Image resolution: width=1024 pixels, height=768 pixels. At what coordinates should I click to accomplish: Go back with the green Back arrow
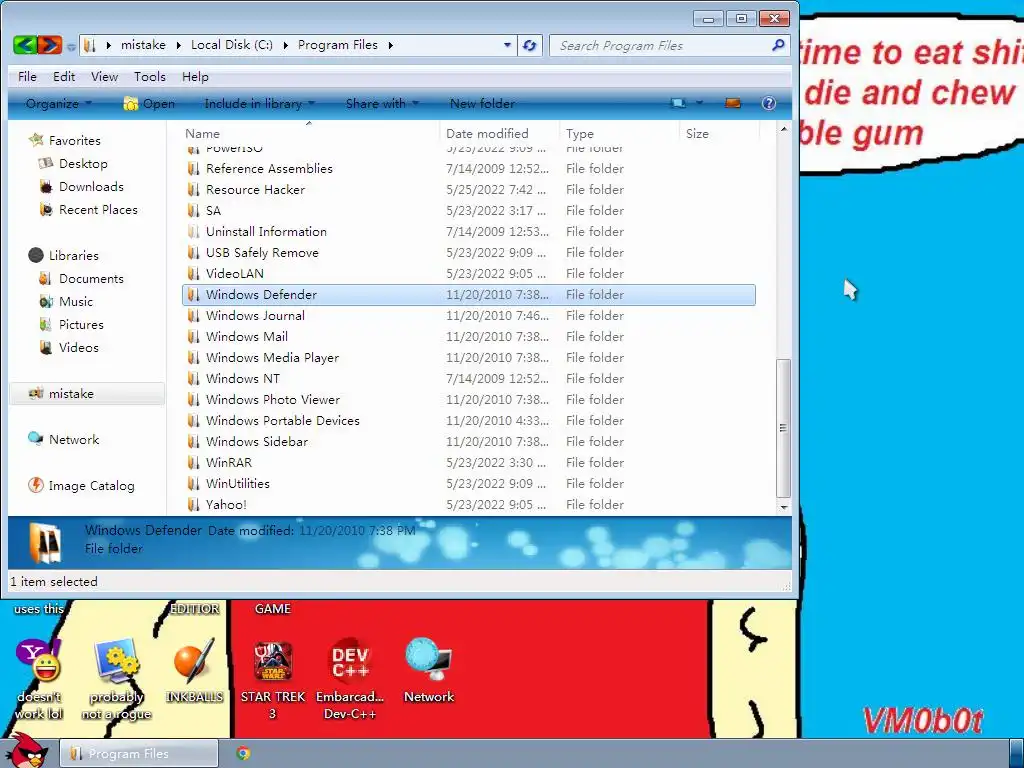click(25, 45)
